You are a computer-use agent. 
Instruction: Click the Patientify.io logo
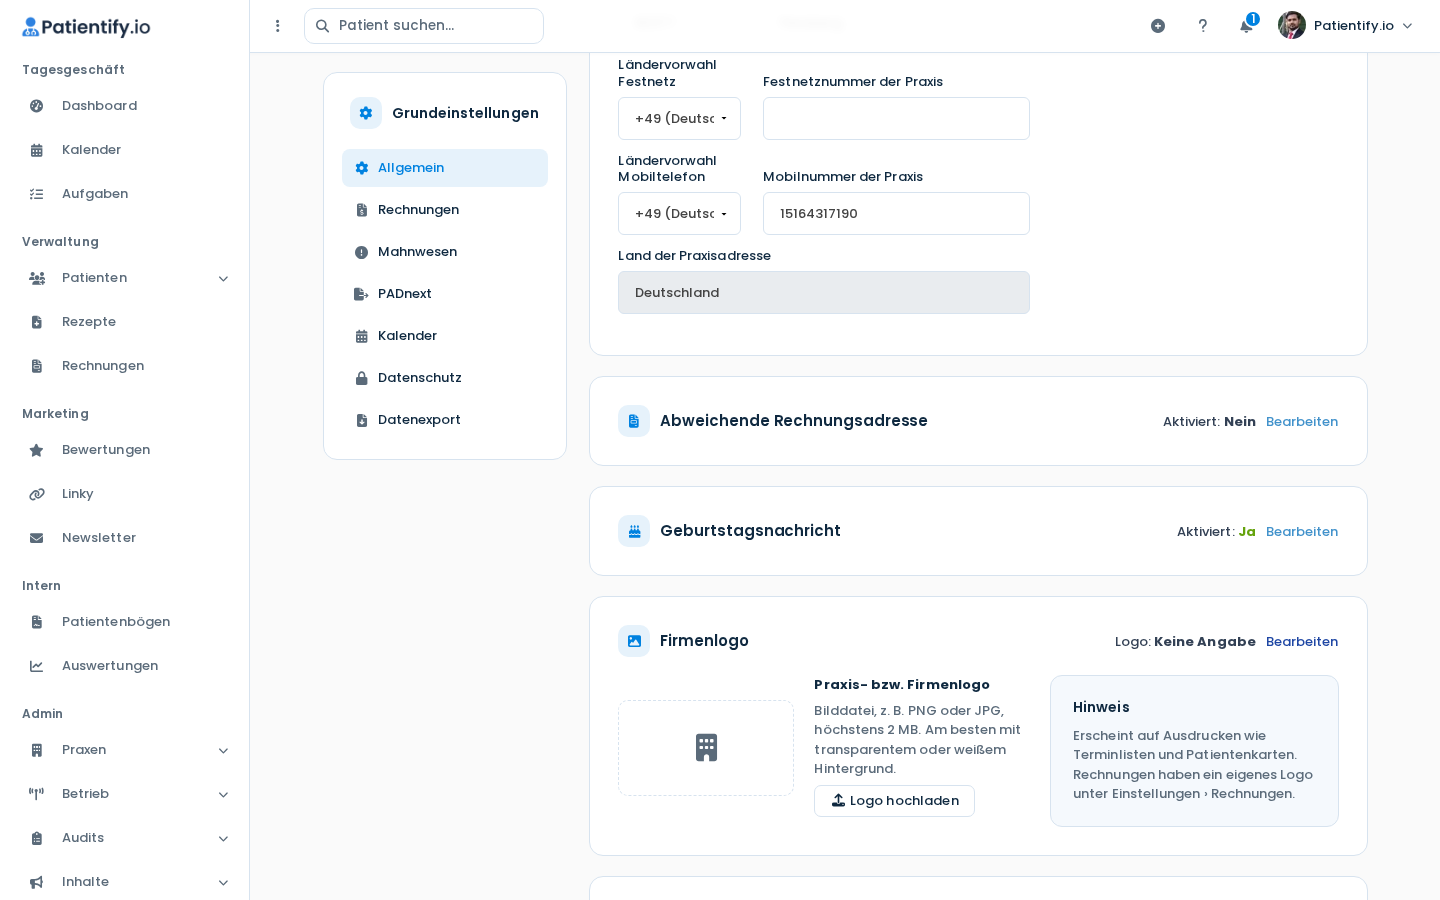(x=86, y=27)
